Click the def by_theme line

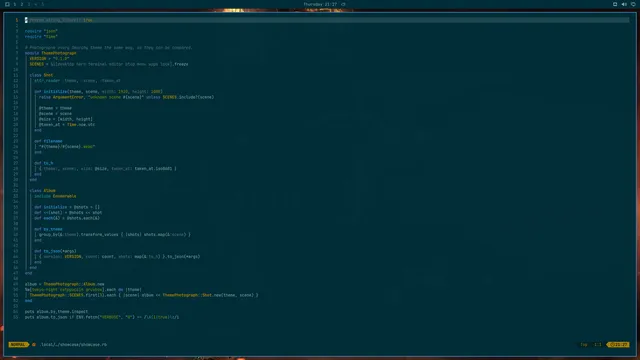coord(48,229)
